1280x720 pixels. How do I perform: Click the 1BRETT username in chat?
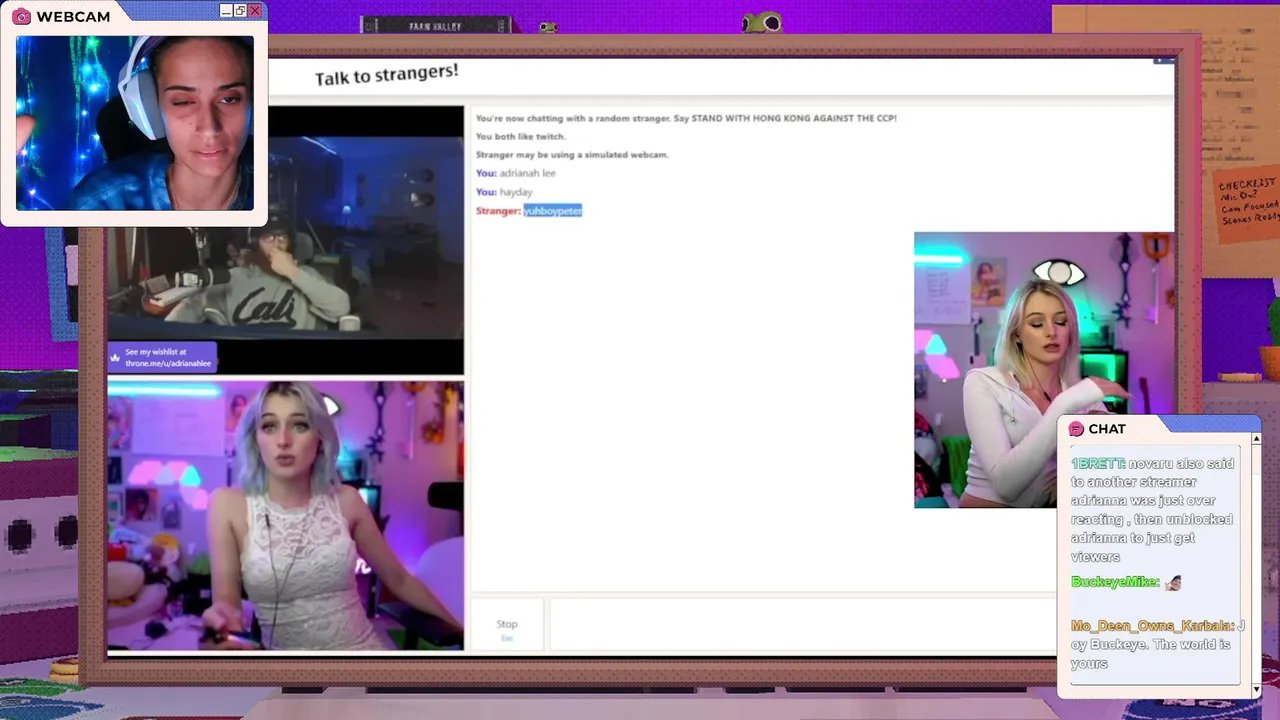1098,464
